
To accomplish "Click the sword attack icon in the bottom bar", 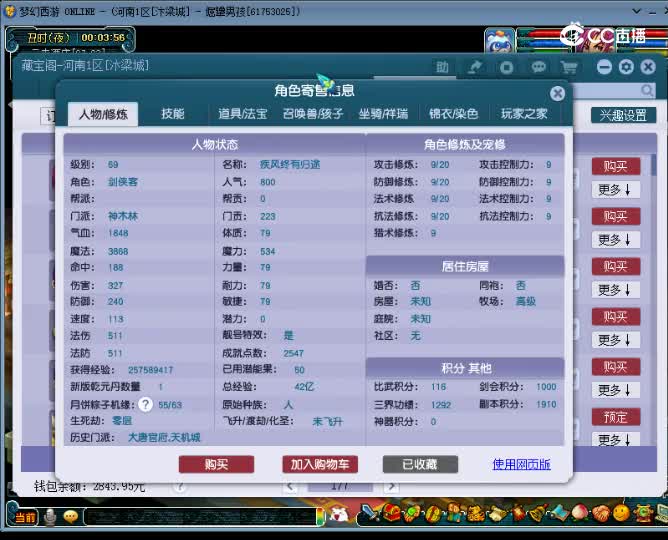I will [369, 513].
